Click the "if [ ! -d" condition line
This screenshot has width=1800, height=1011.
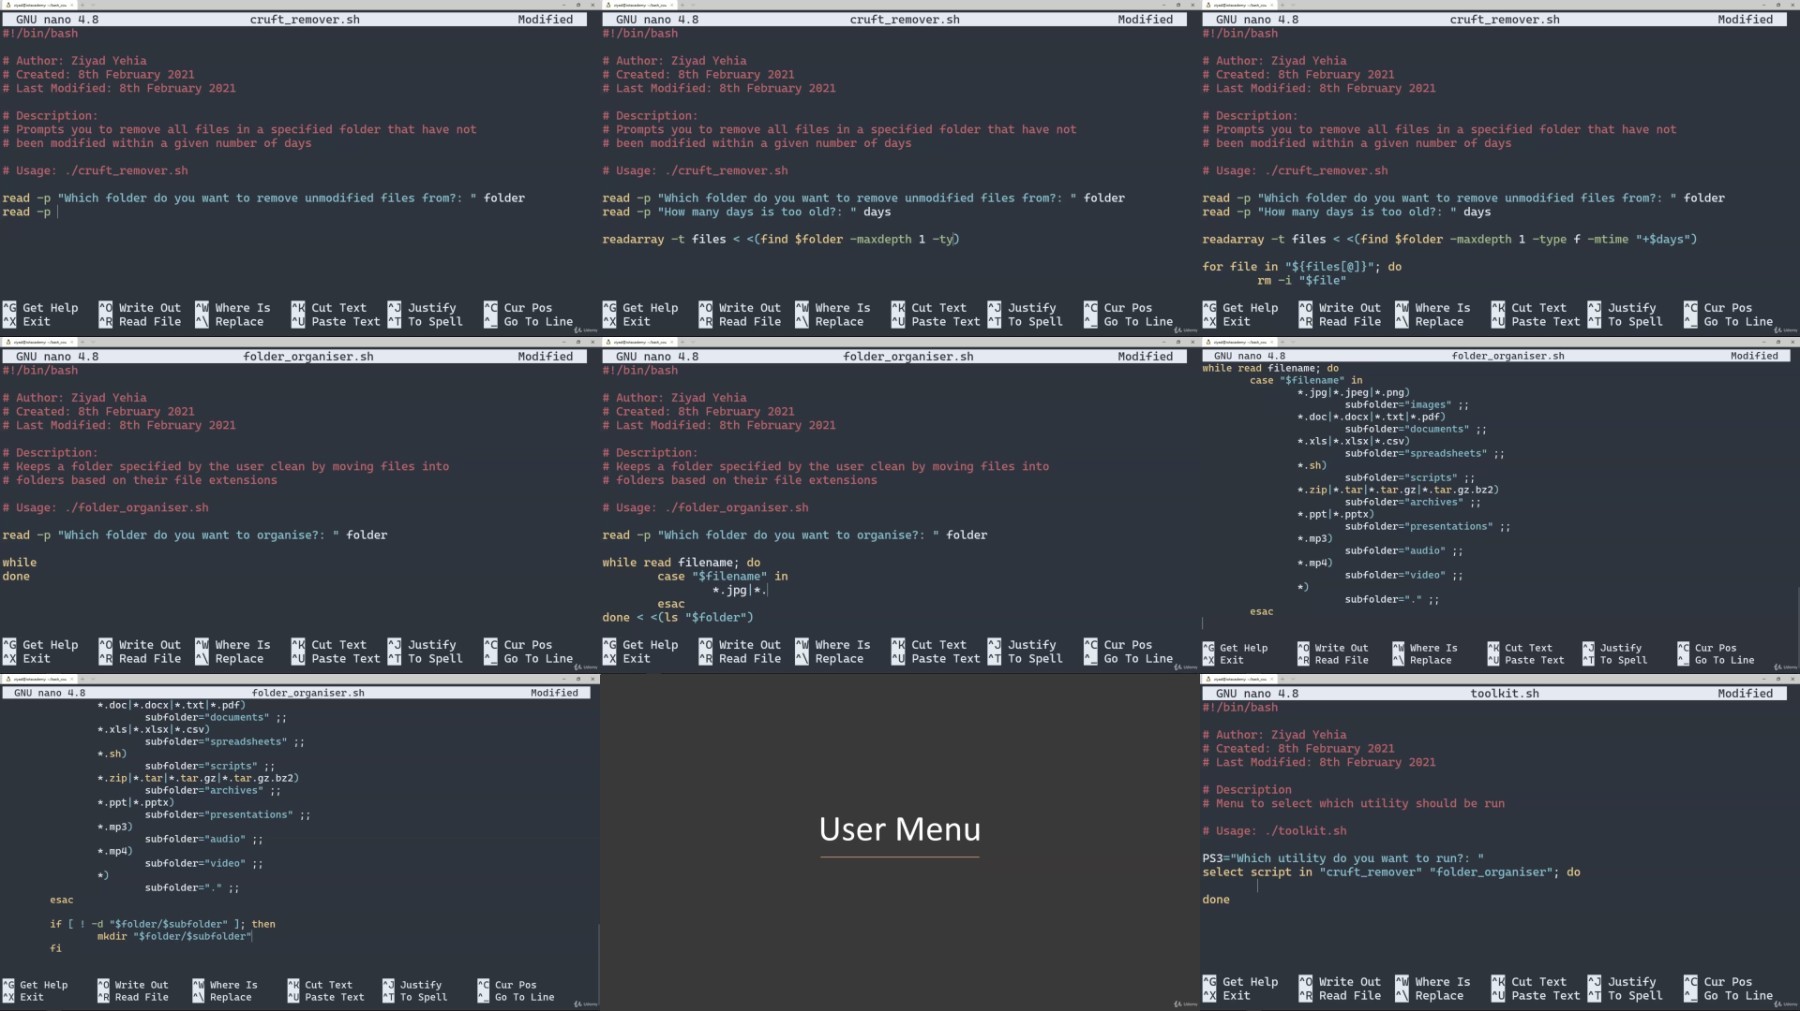point(162,924)
